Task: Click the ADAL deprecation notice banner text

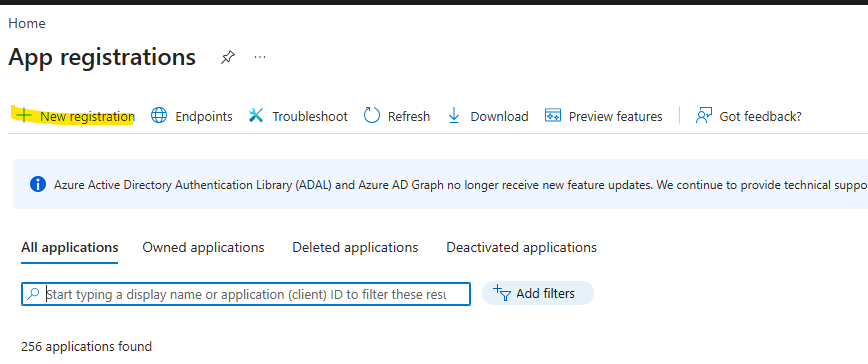Action: click(461, 185)
